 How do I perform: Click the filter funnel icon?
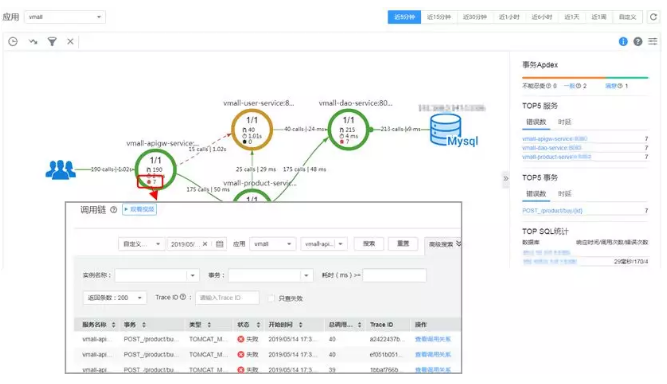pyautogui.click(x=52, y=41)
